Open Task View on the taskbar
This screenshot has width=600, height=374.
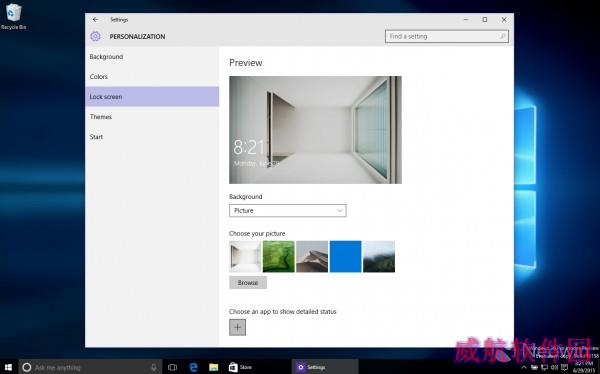pyautogui.click(x=173, y=367)
